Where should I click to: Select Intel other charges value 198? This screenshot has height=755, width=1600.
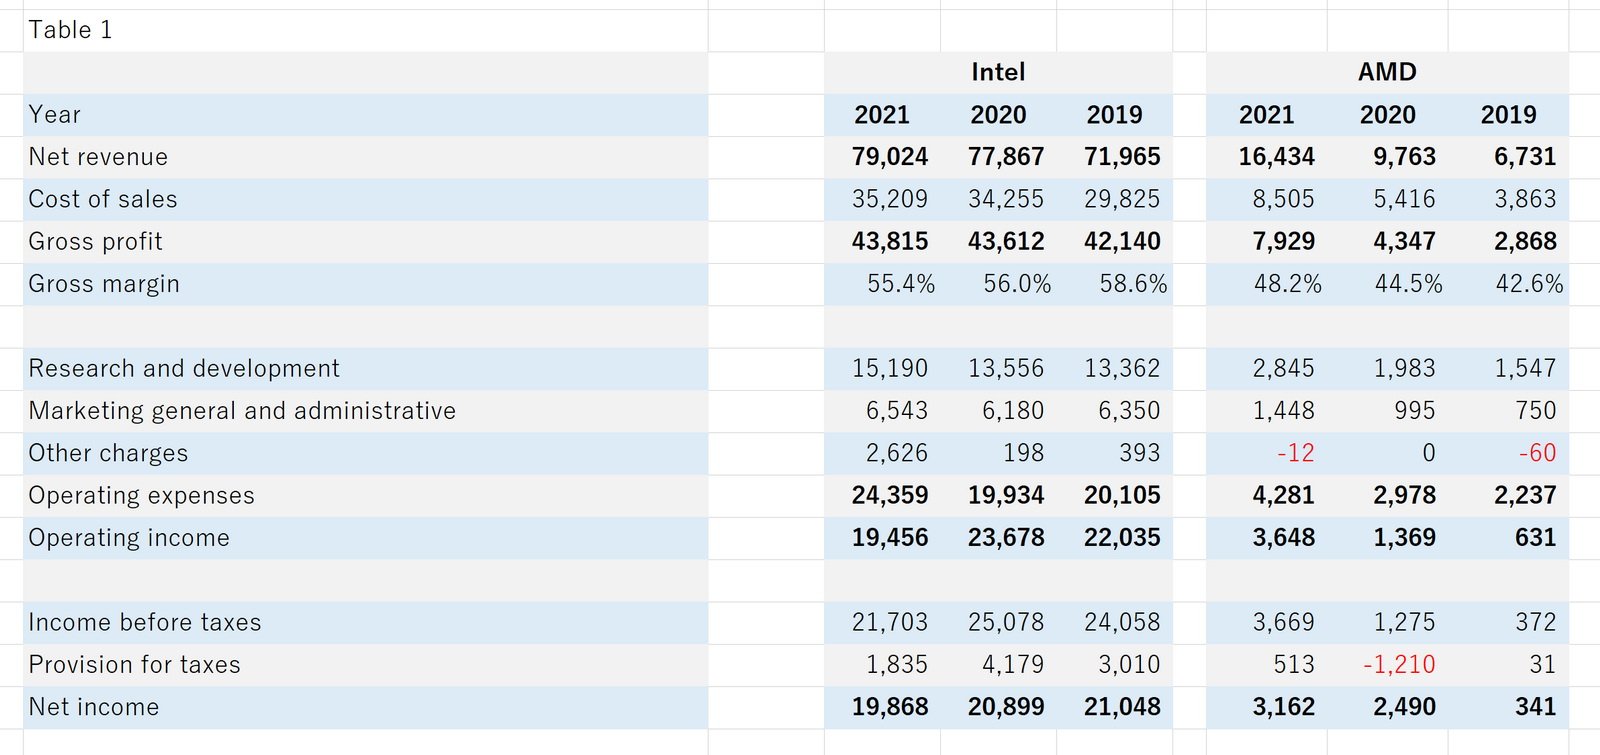click(1023, 453)
